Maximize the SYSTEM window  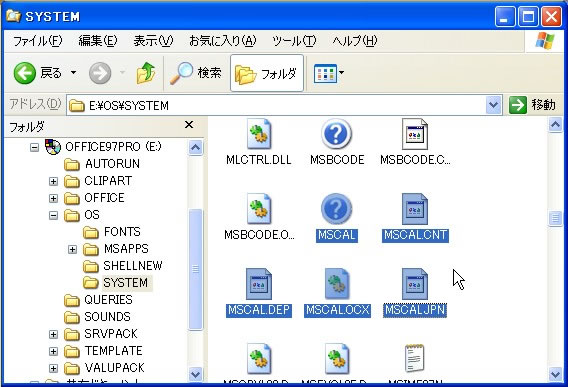click(528, 16)
